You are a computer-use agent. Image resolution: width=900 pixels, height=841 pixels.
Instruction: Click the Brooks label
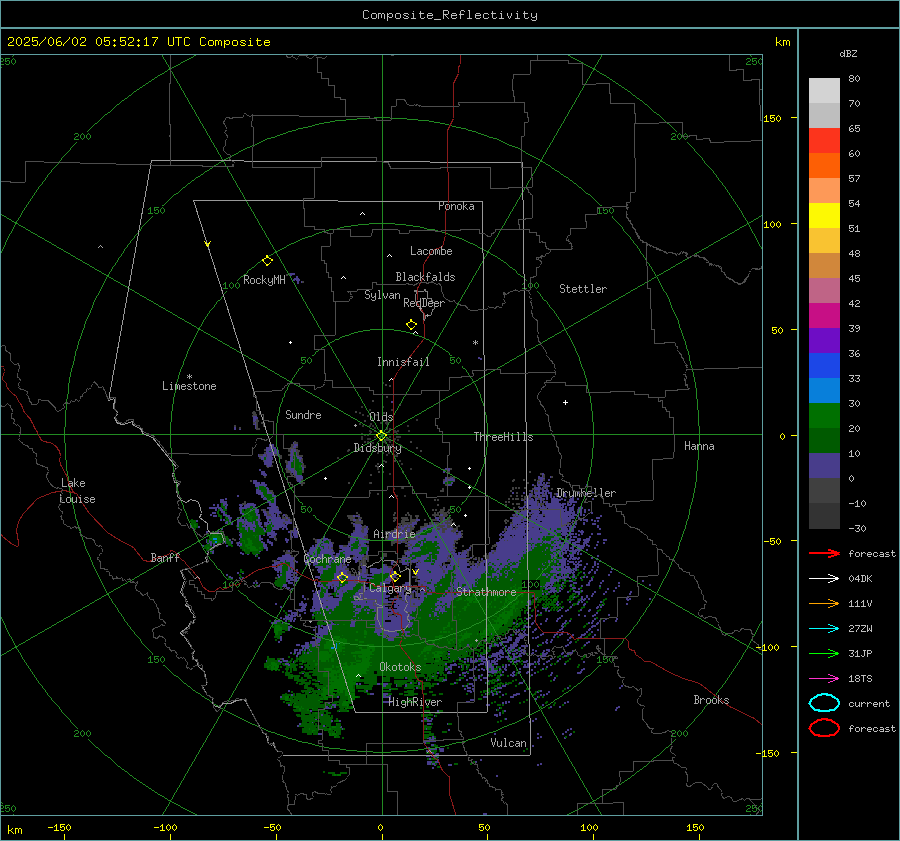pos(711,700)
